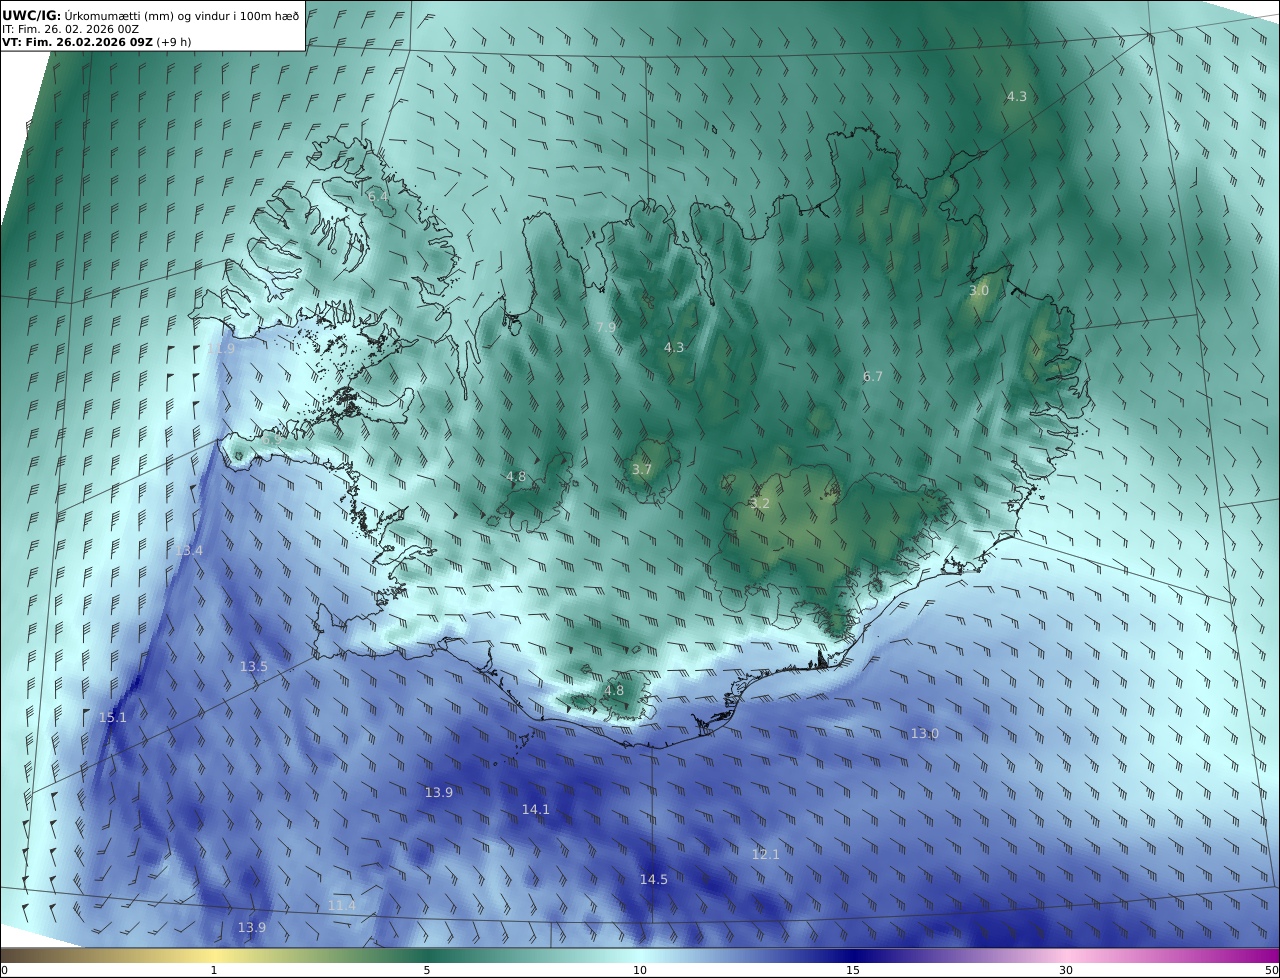This screenshot has width=1280, height=978.
Task: Select the 13.4 value label on the map
Action: [189, 552]
